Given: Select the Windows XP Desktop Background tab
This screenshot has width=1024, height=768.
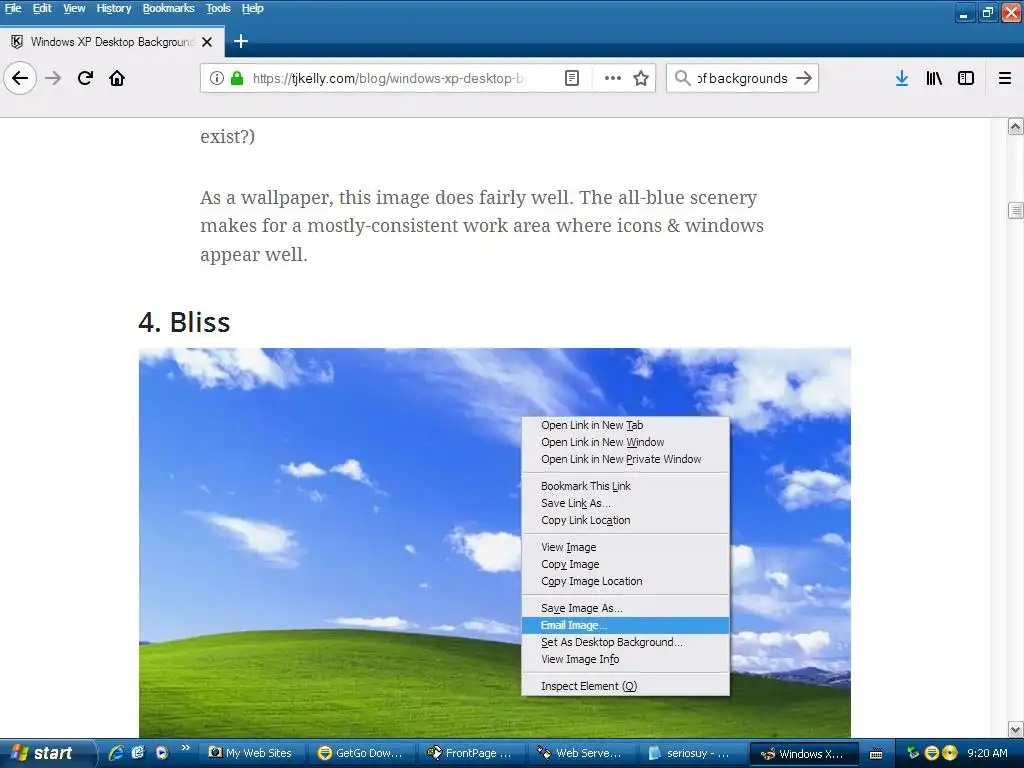Looking at the screenshot, I should tap(112, 42).
